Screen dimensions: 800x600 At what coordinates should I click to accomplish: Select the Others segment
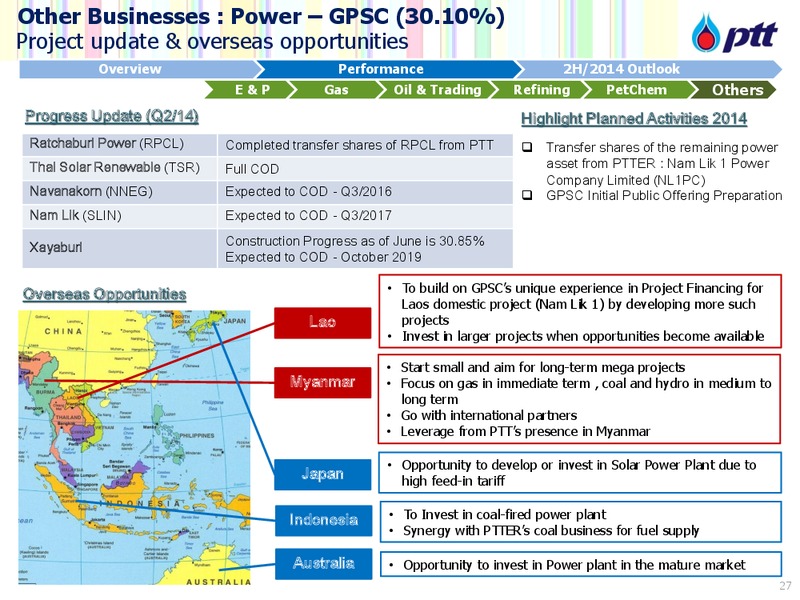(735, 90)
